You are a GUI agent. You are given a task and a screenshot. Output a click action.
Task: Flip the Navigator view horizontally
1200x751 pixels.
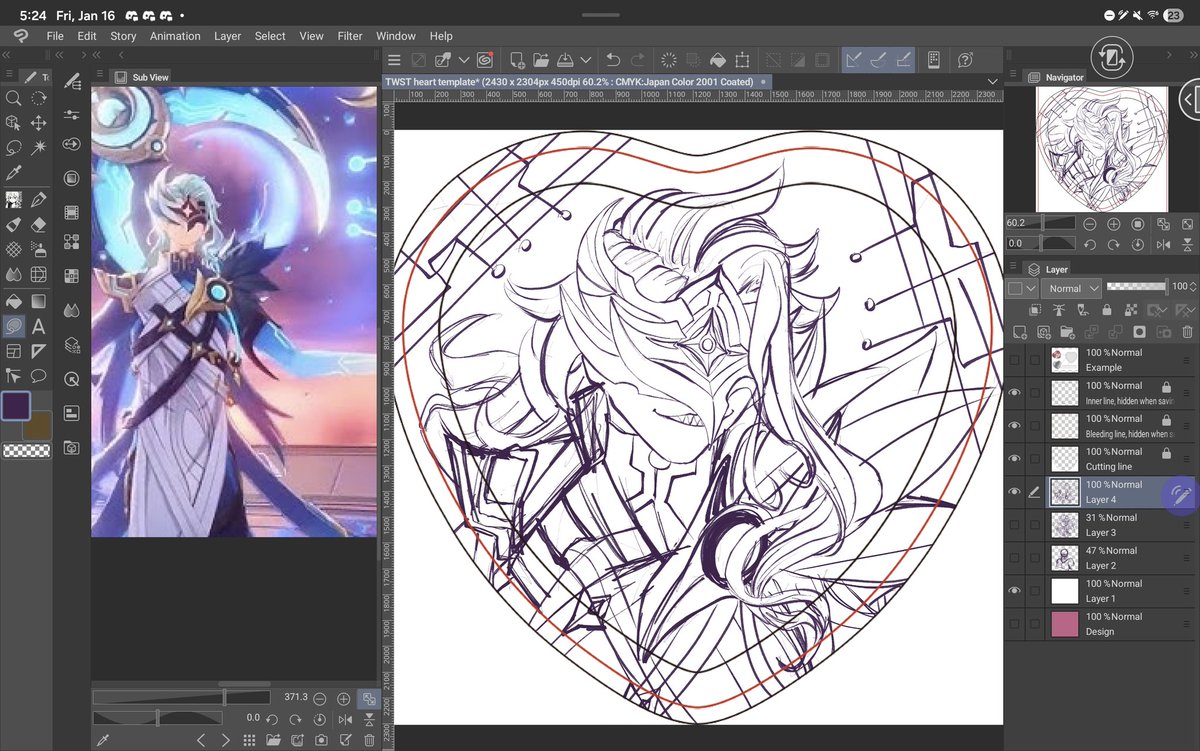click(1162, 243)
